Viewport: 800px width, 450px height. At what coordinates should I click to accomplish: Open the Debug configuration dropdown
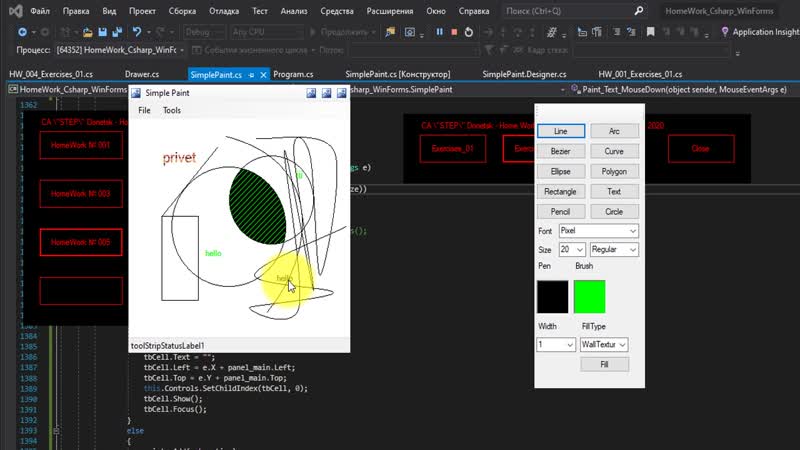(x=204, y=32)
